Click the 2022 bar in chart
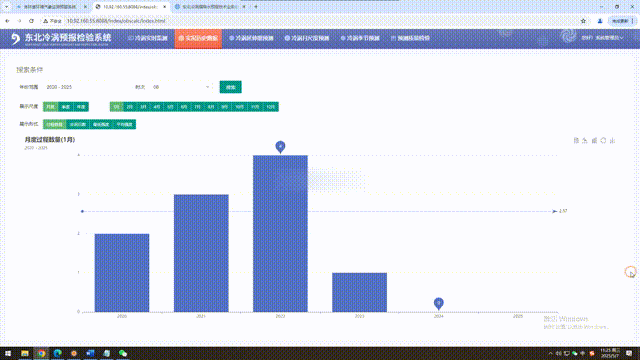The height and width of the screenshot is (360, 640). pos(280,233)
